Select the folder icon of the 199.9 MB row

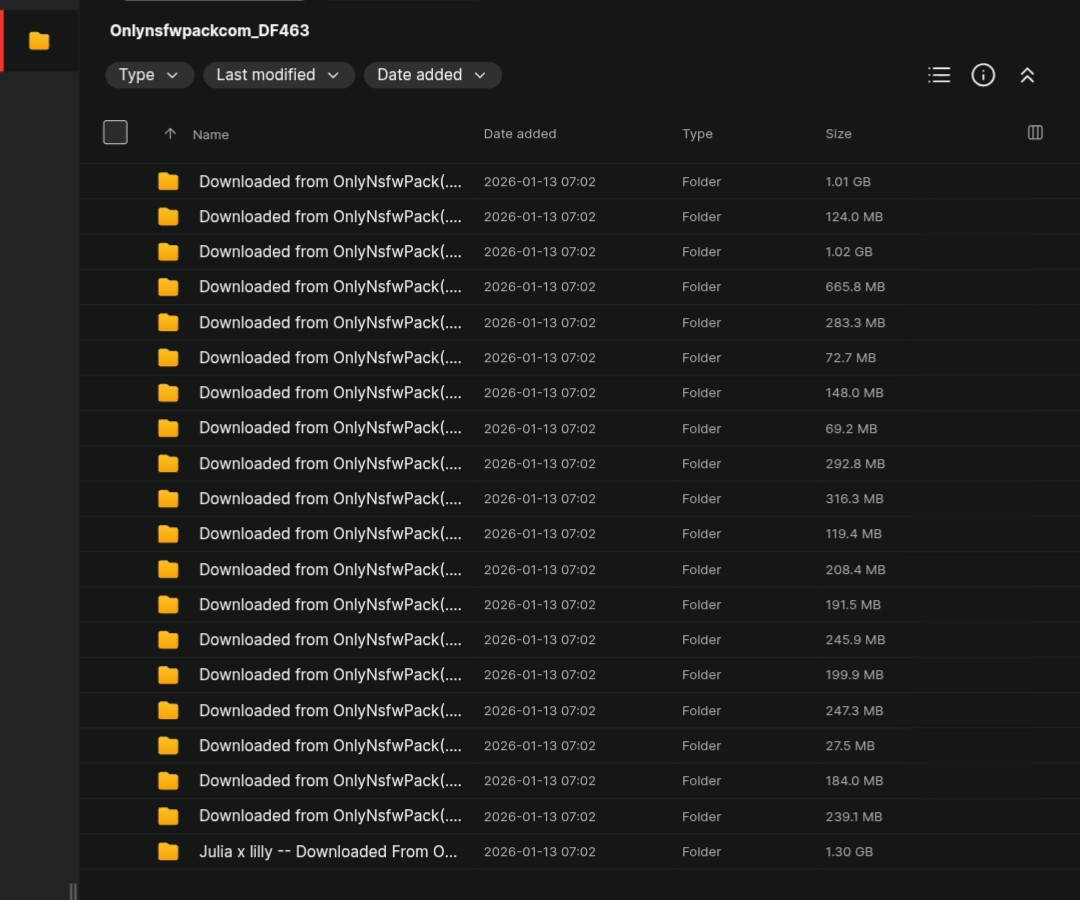coord(168,675)
